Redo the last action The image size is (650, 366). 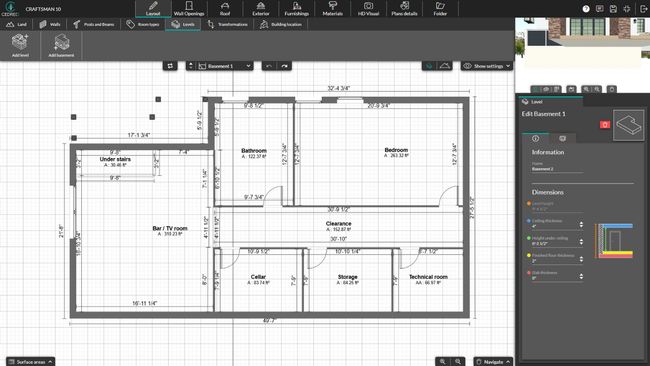[x=284, y=66]
